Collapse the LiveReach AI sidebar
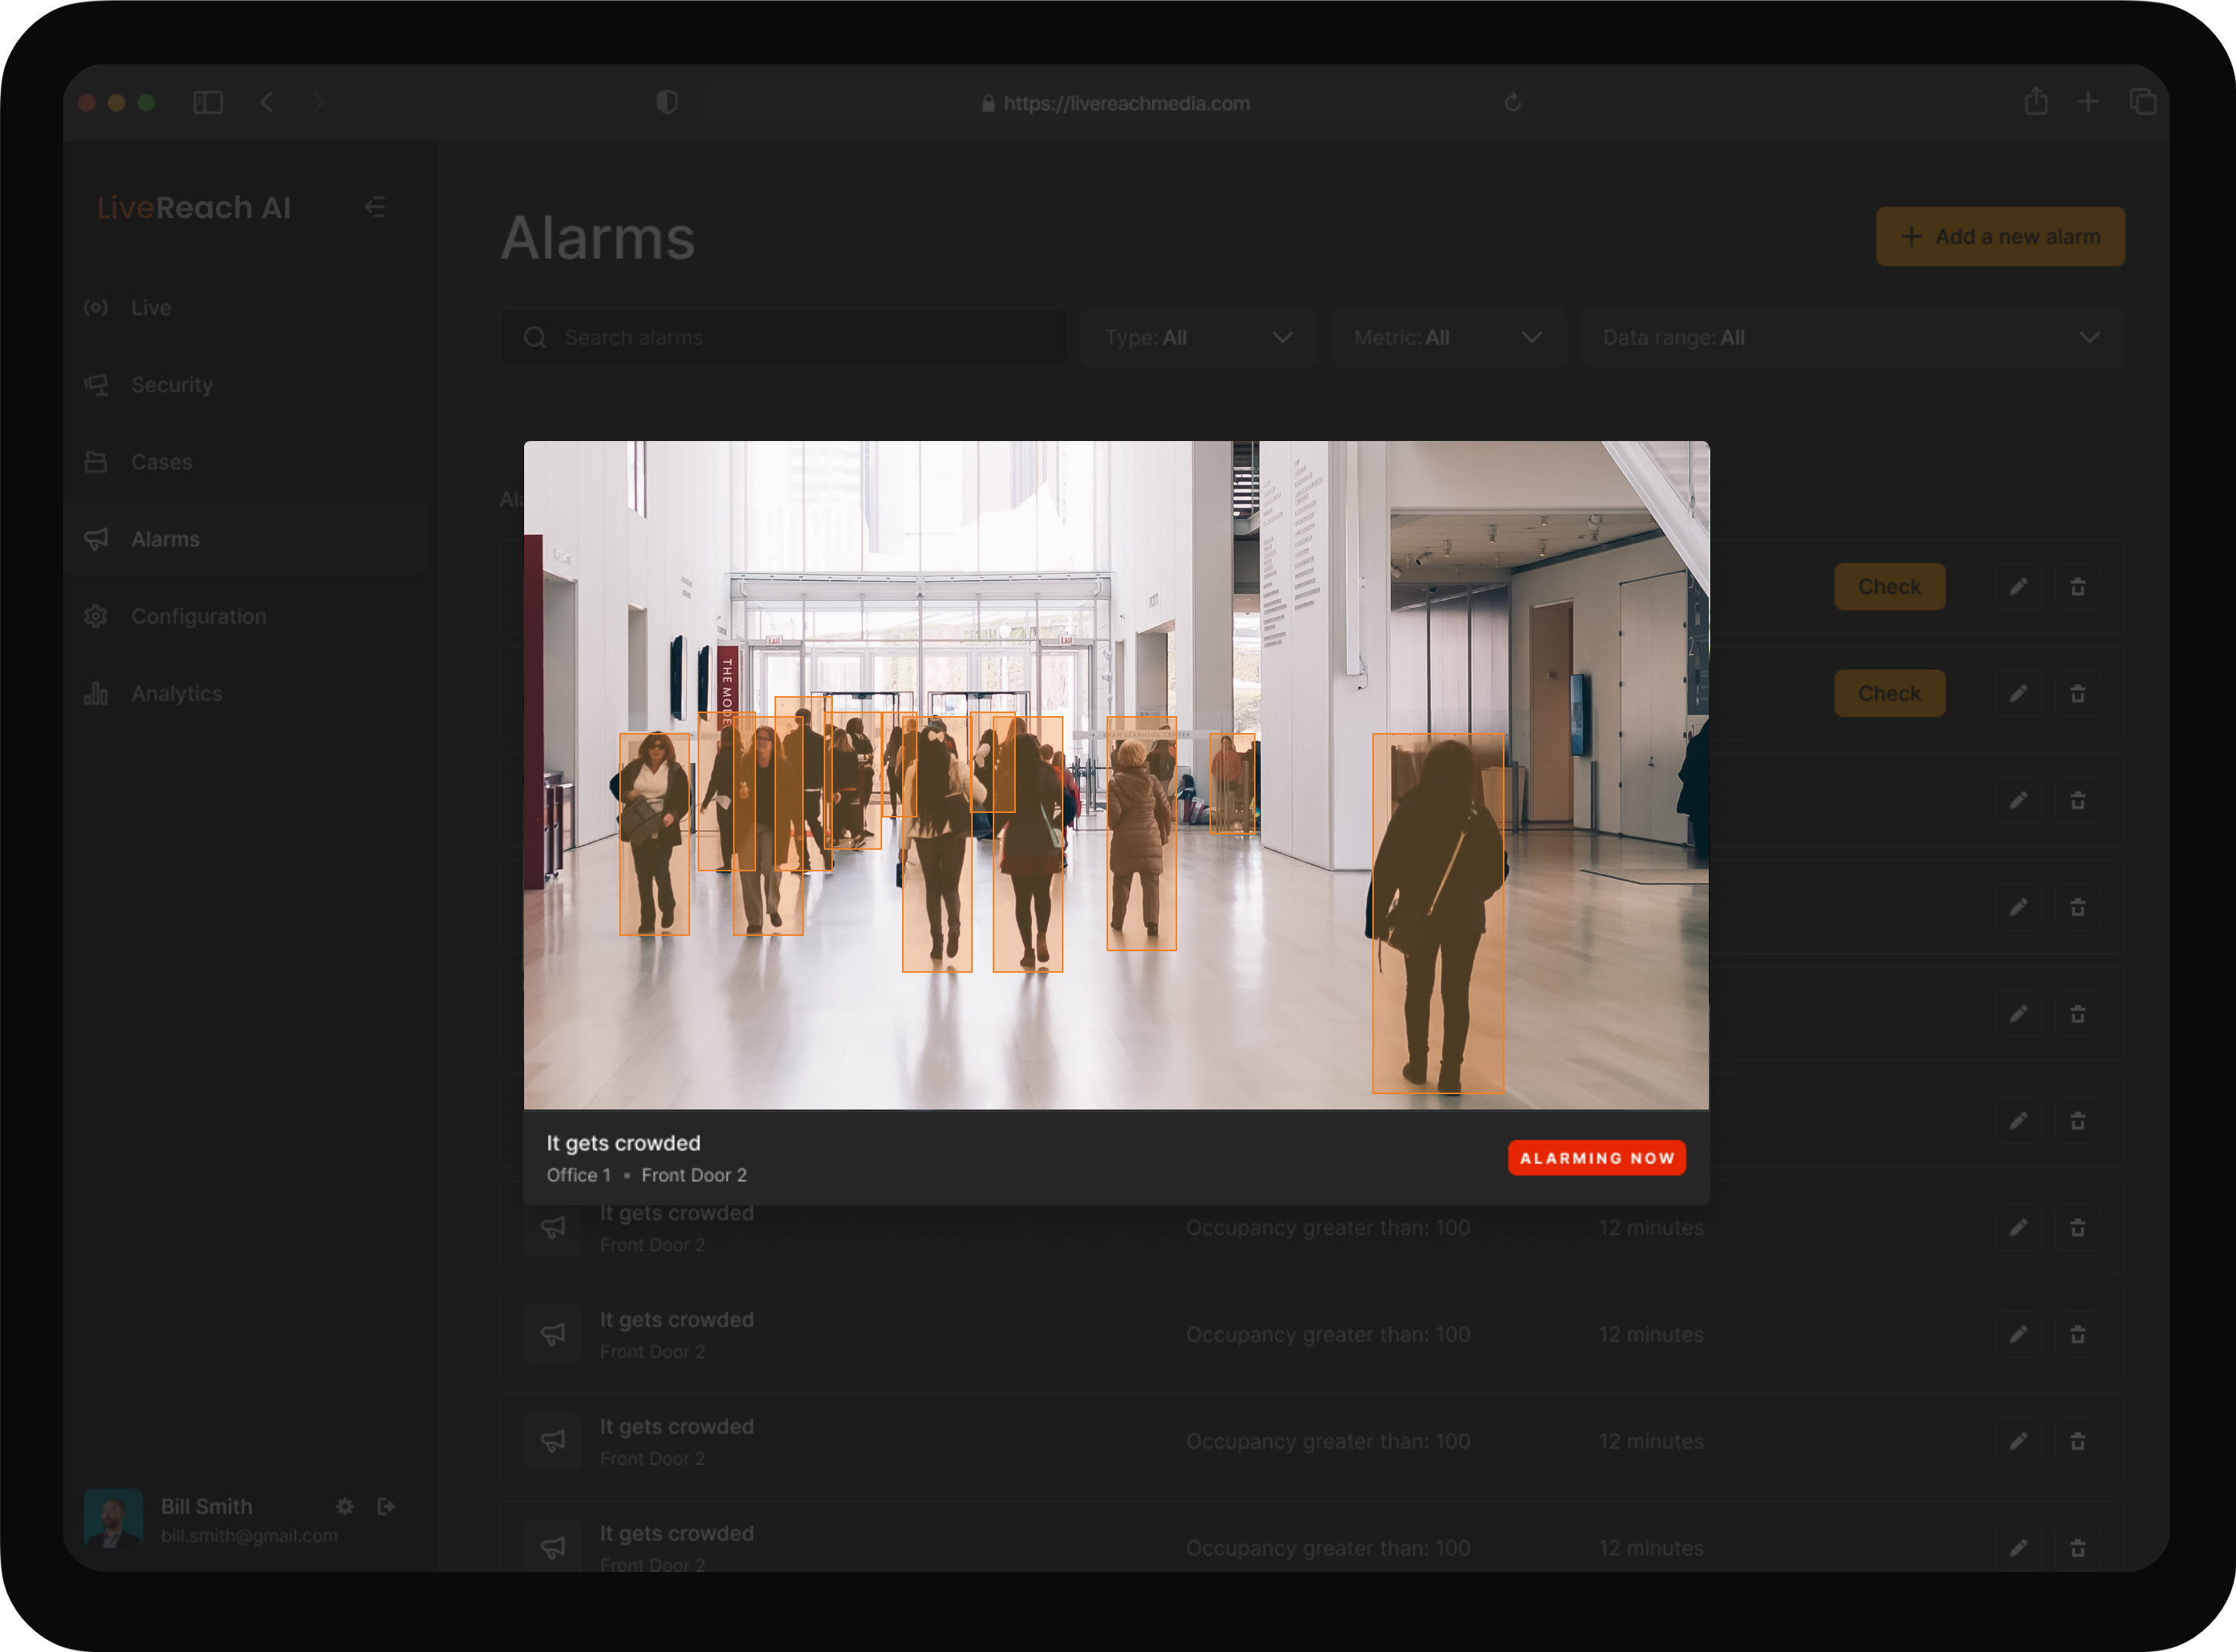 [375, 207]
